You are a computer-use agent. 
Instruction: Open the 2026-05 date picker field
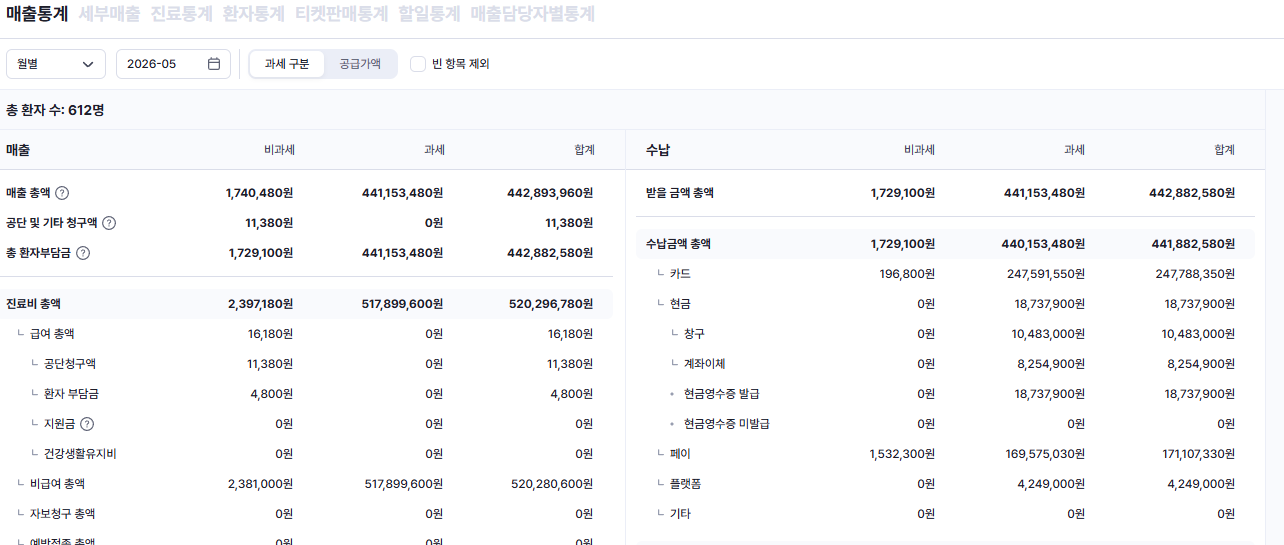click(x=173, y=64)
